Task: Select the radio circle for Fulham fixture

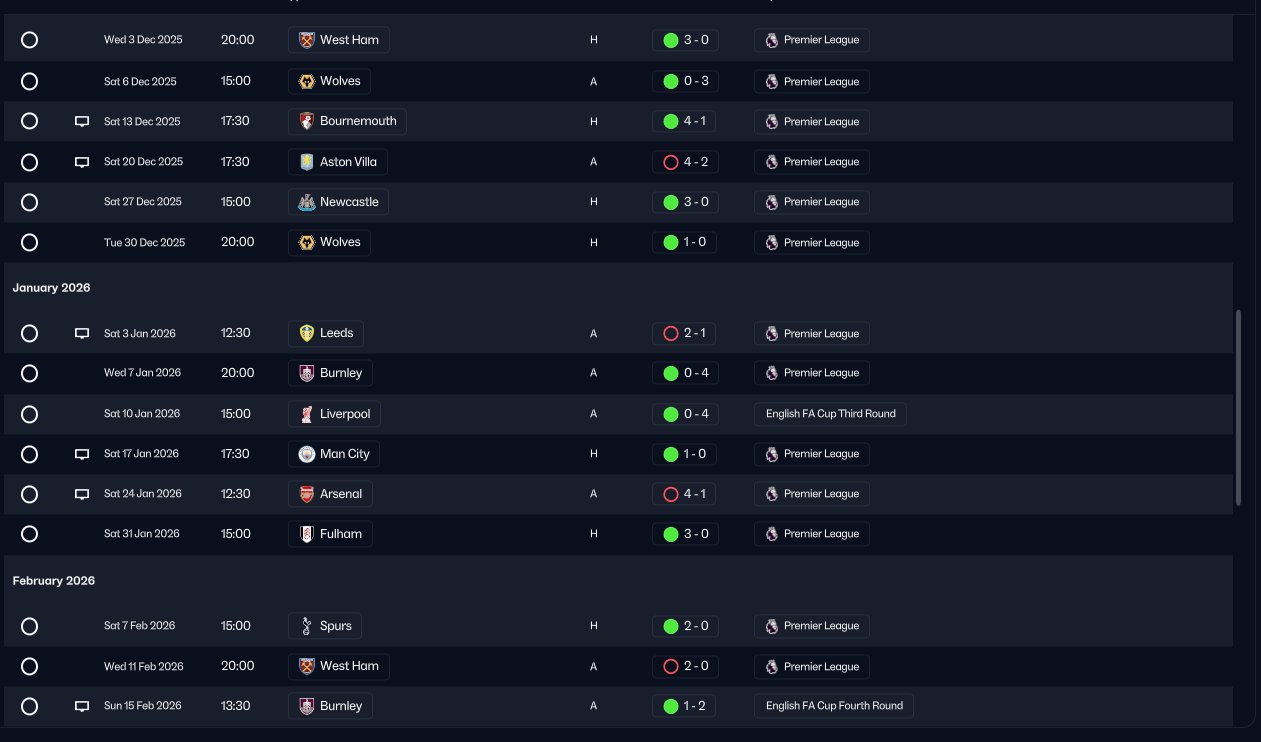Action: click(29, 534)
